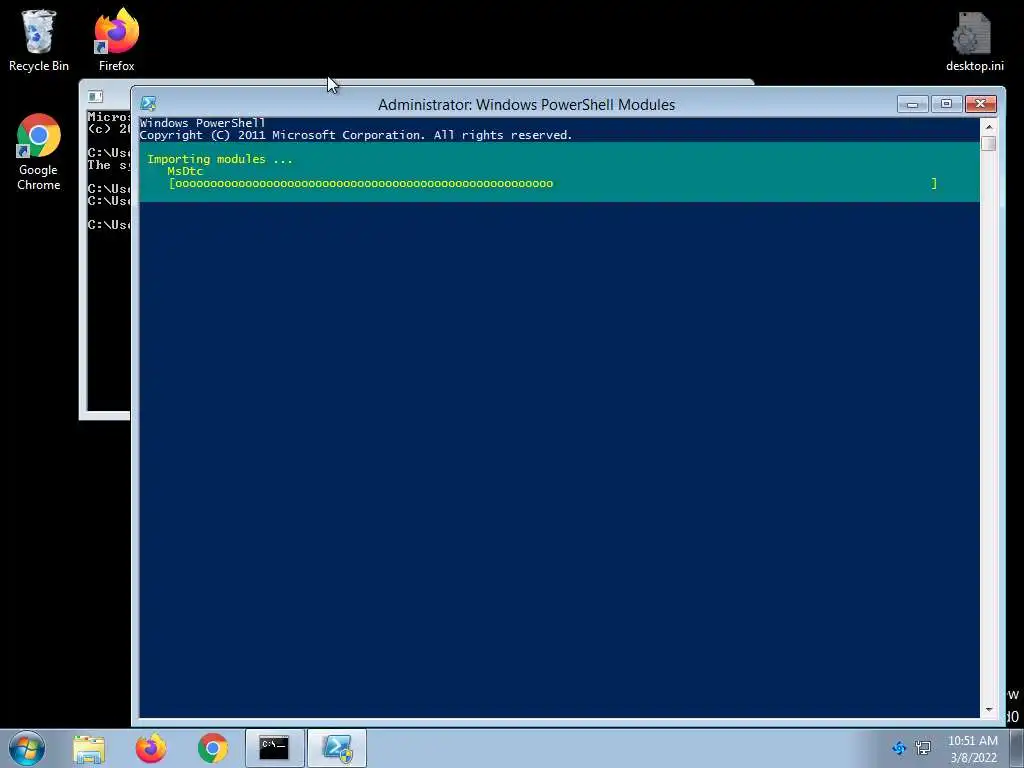Viewport: 1024px width, 768px height.
Task: Minimize the PowerShell Modules window
Action: tap(912, 104)
